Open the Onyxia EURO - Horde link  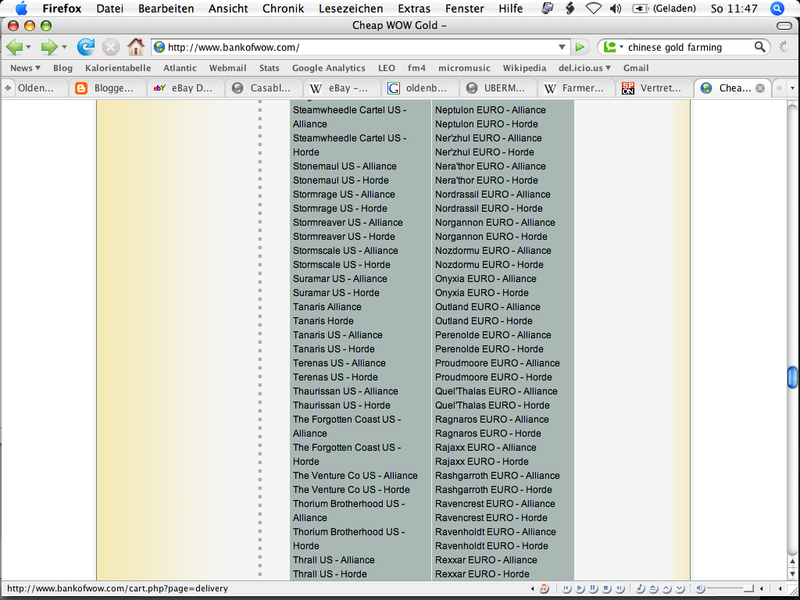(482, 293)
